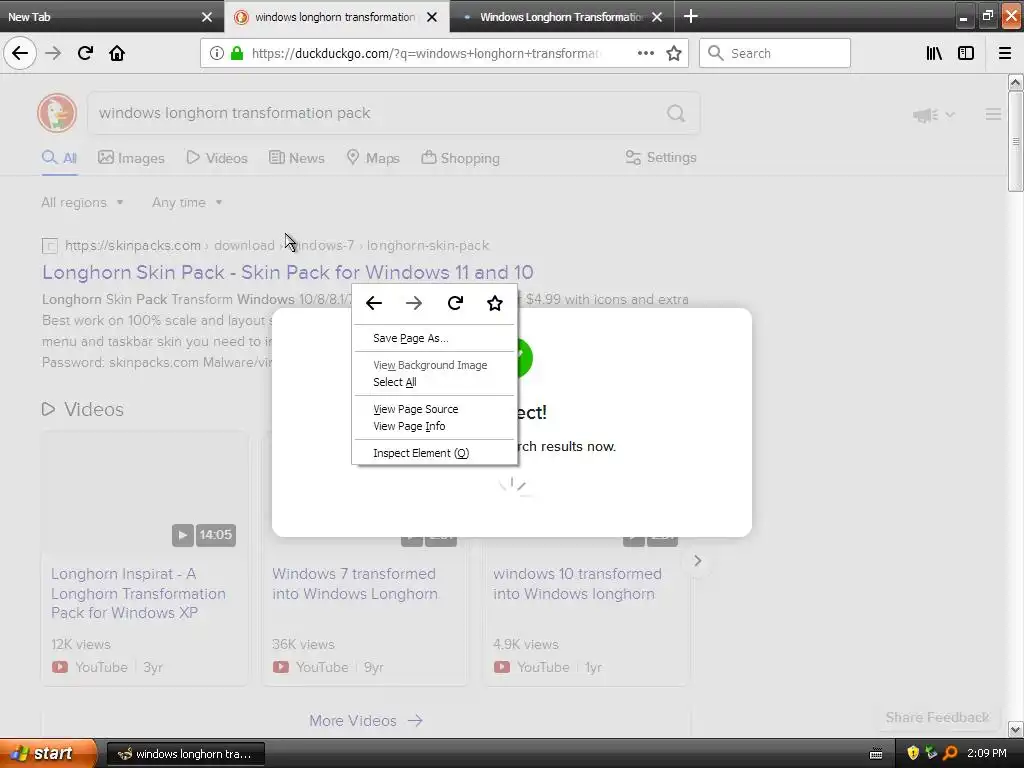Viewport: 1024px width, 768px height.
Task: Click the More Videos link
Action: (366, 720)
